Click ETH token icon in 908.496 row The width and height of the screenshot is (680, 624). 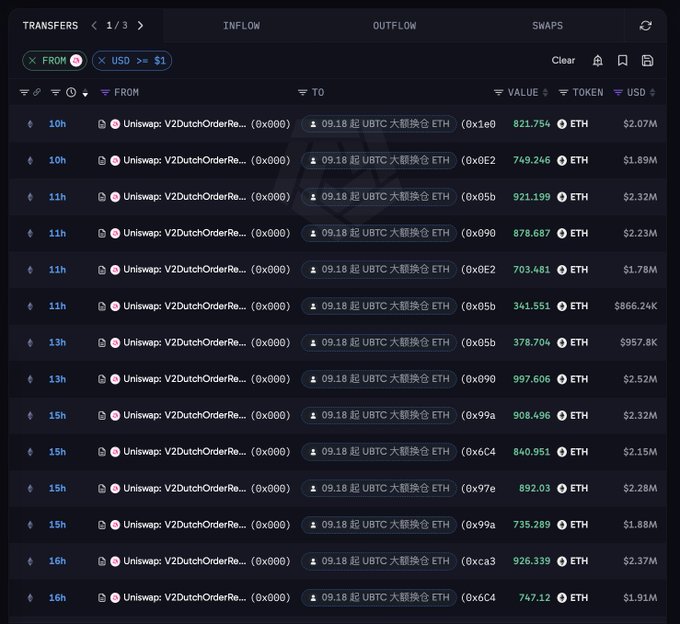[x=562, y=415]
